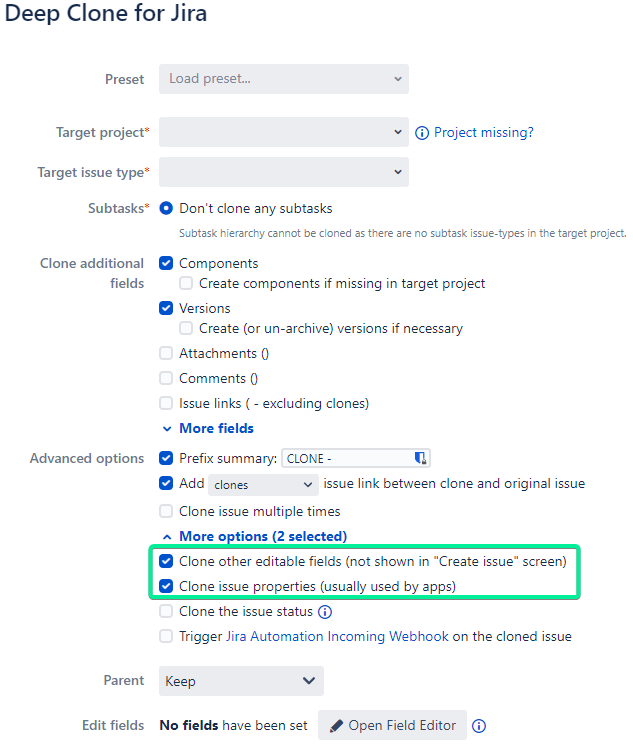Click the info icon beside Project missing
The image size is (633, 756).
[422, 133]
